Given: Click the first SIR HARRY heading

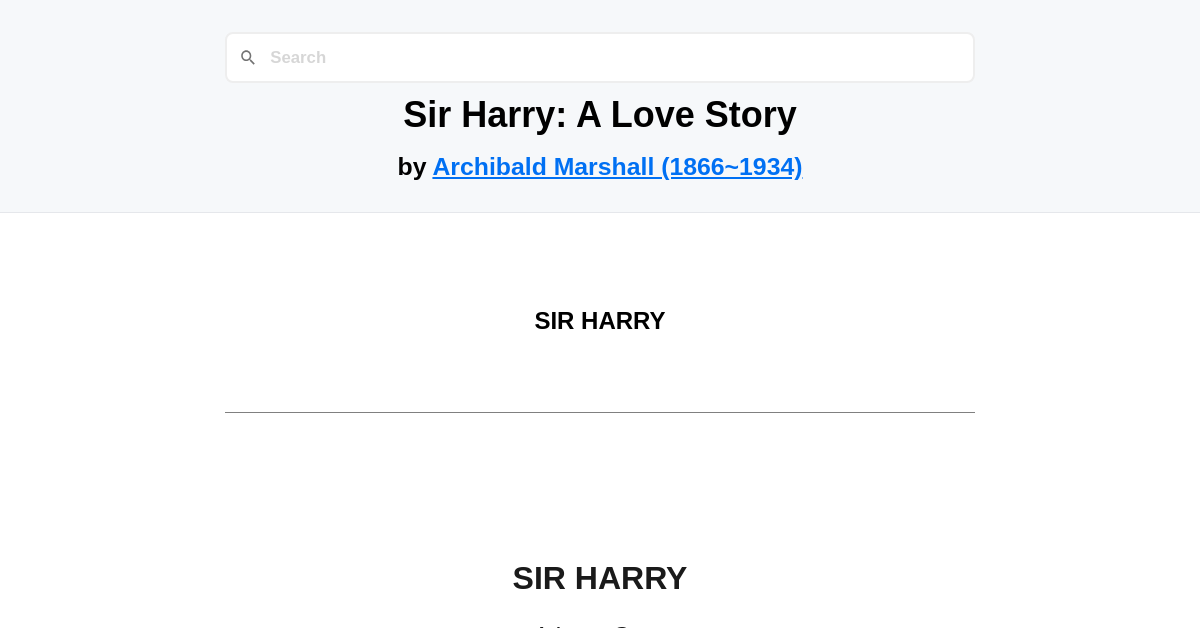Looking at the screenshot, I should (600, 320).
